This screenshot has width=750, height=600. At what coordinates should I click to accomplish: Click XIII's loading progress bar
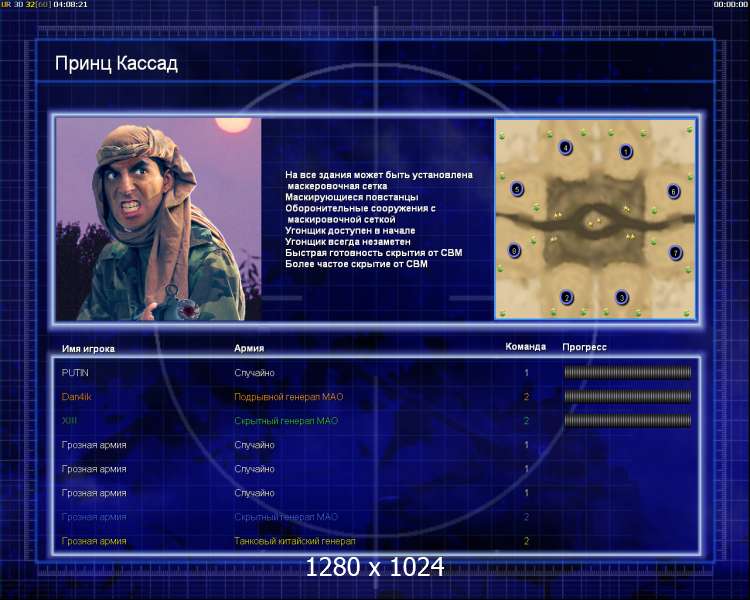point(628,421)
